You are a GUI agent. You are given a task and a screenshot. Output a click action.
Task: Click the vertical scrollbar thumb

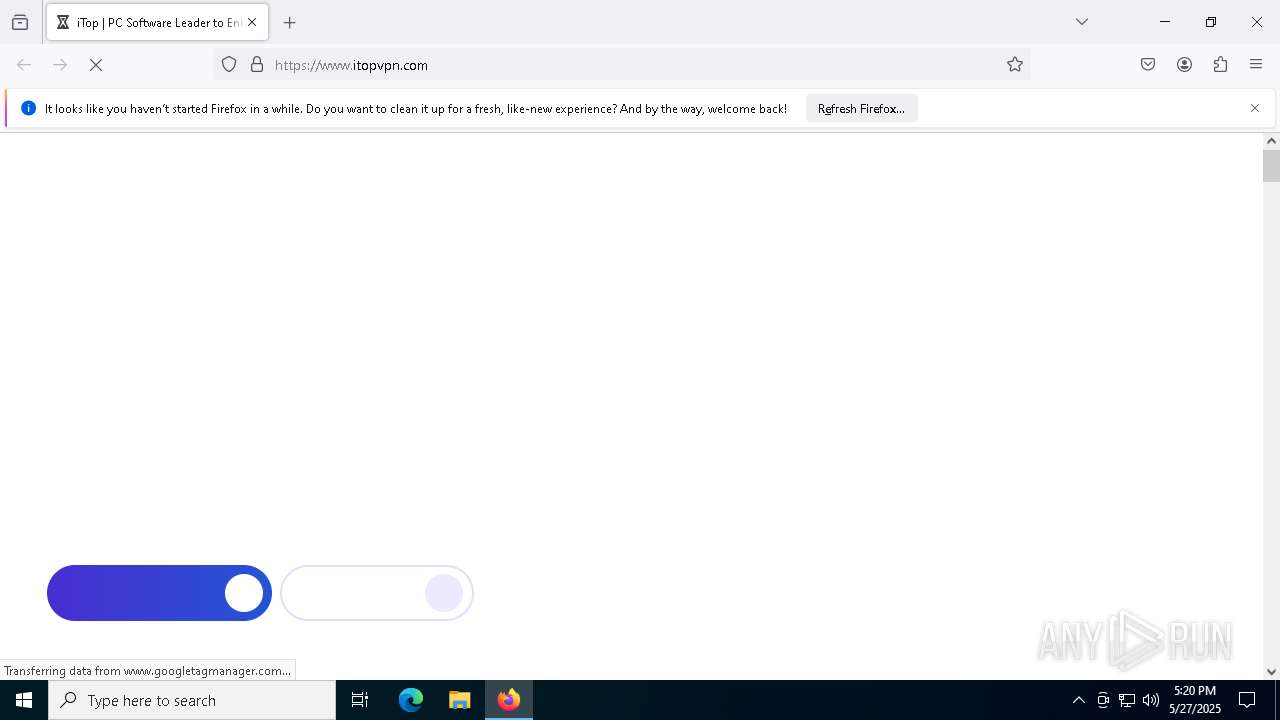click(1271, 166)
